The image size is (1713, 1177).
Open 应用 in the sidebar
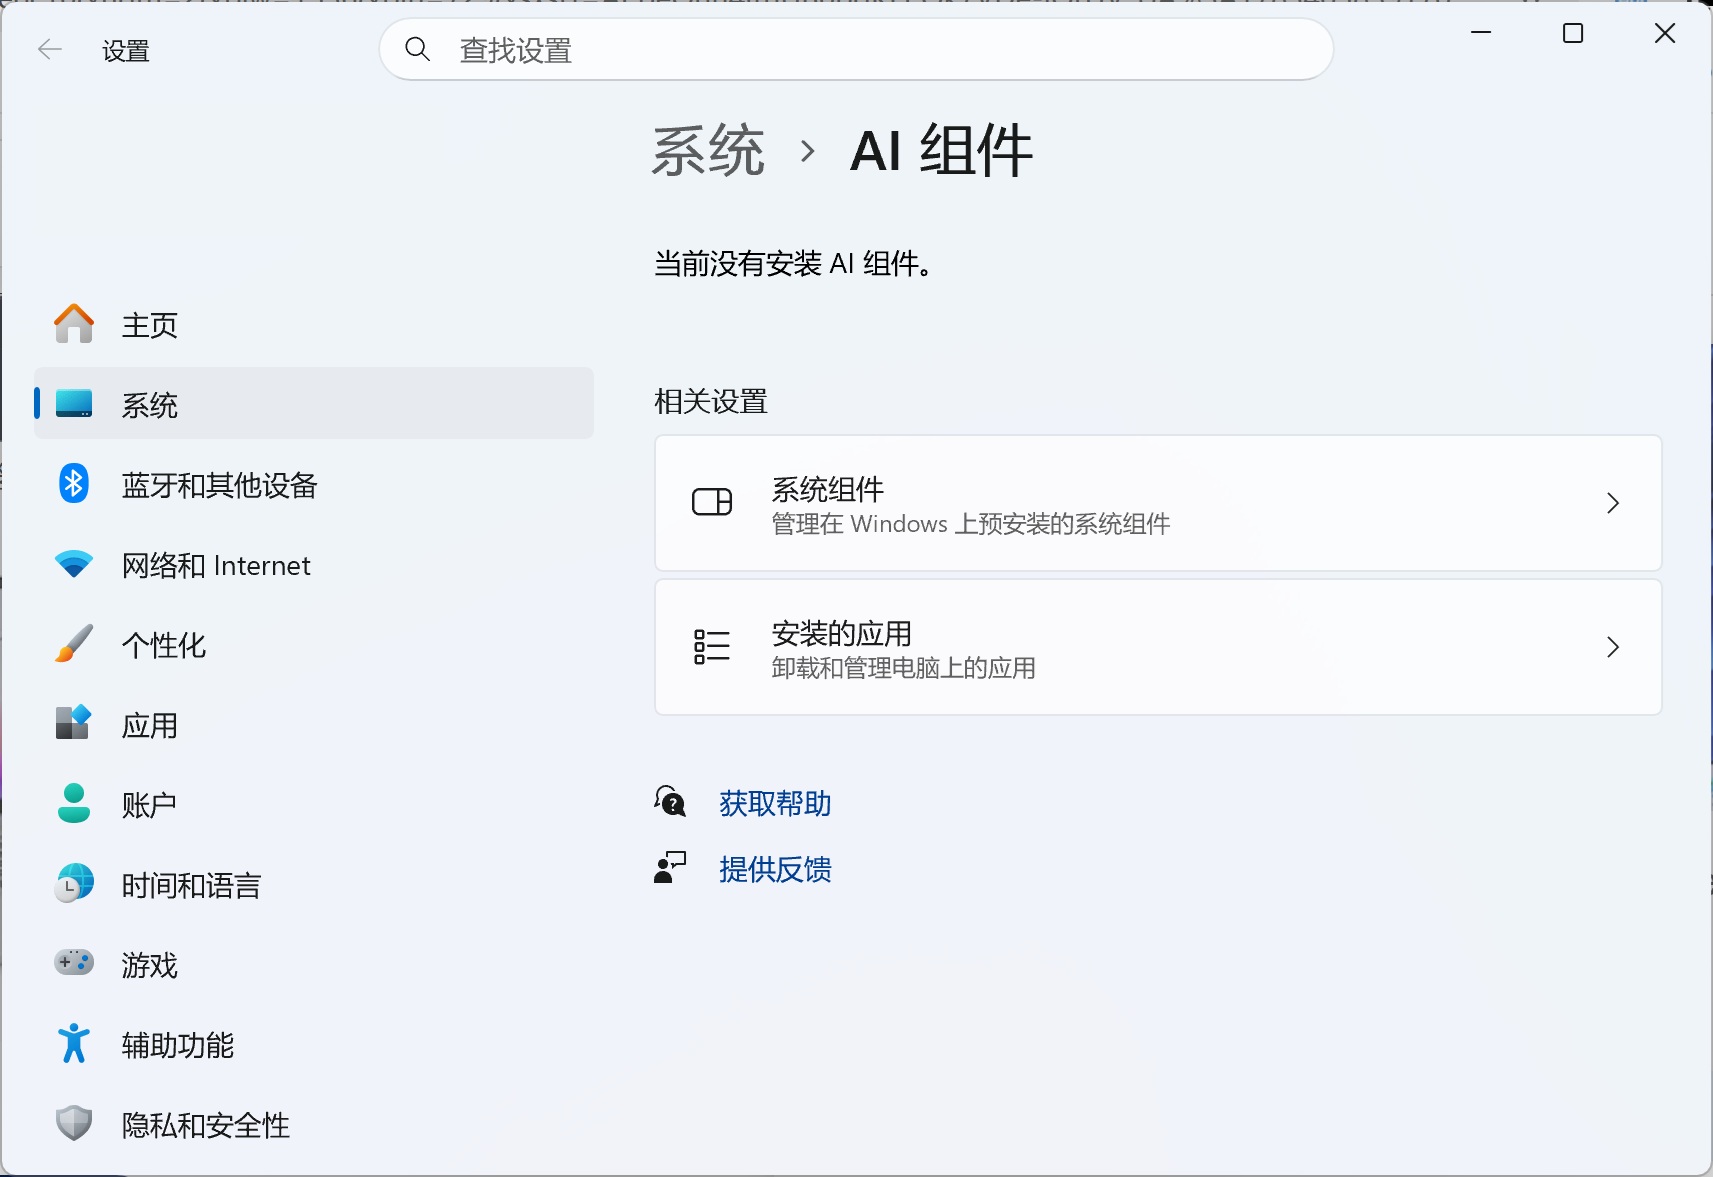(x=314, y=724)
